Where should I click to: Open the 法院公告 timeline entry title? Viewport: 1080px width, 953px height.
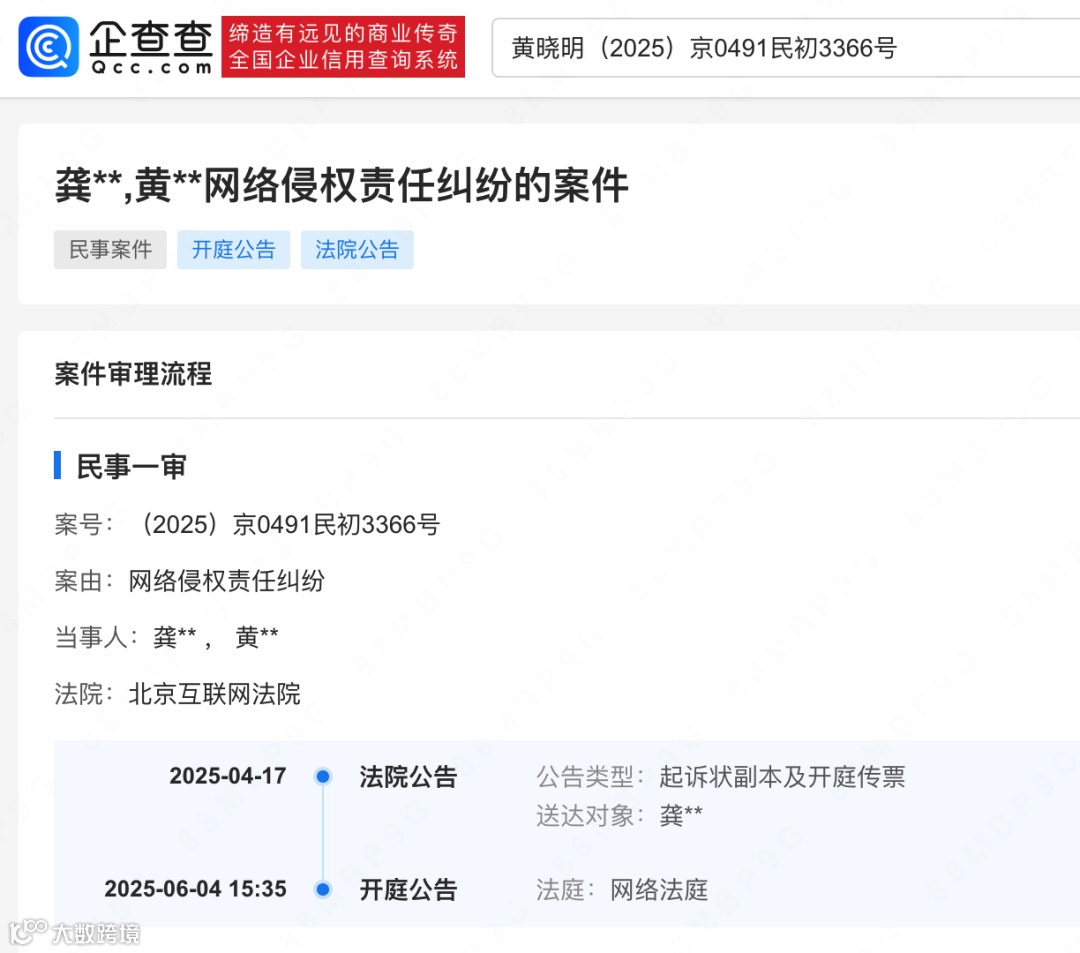(408, 777)
